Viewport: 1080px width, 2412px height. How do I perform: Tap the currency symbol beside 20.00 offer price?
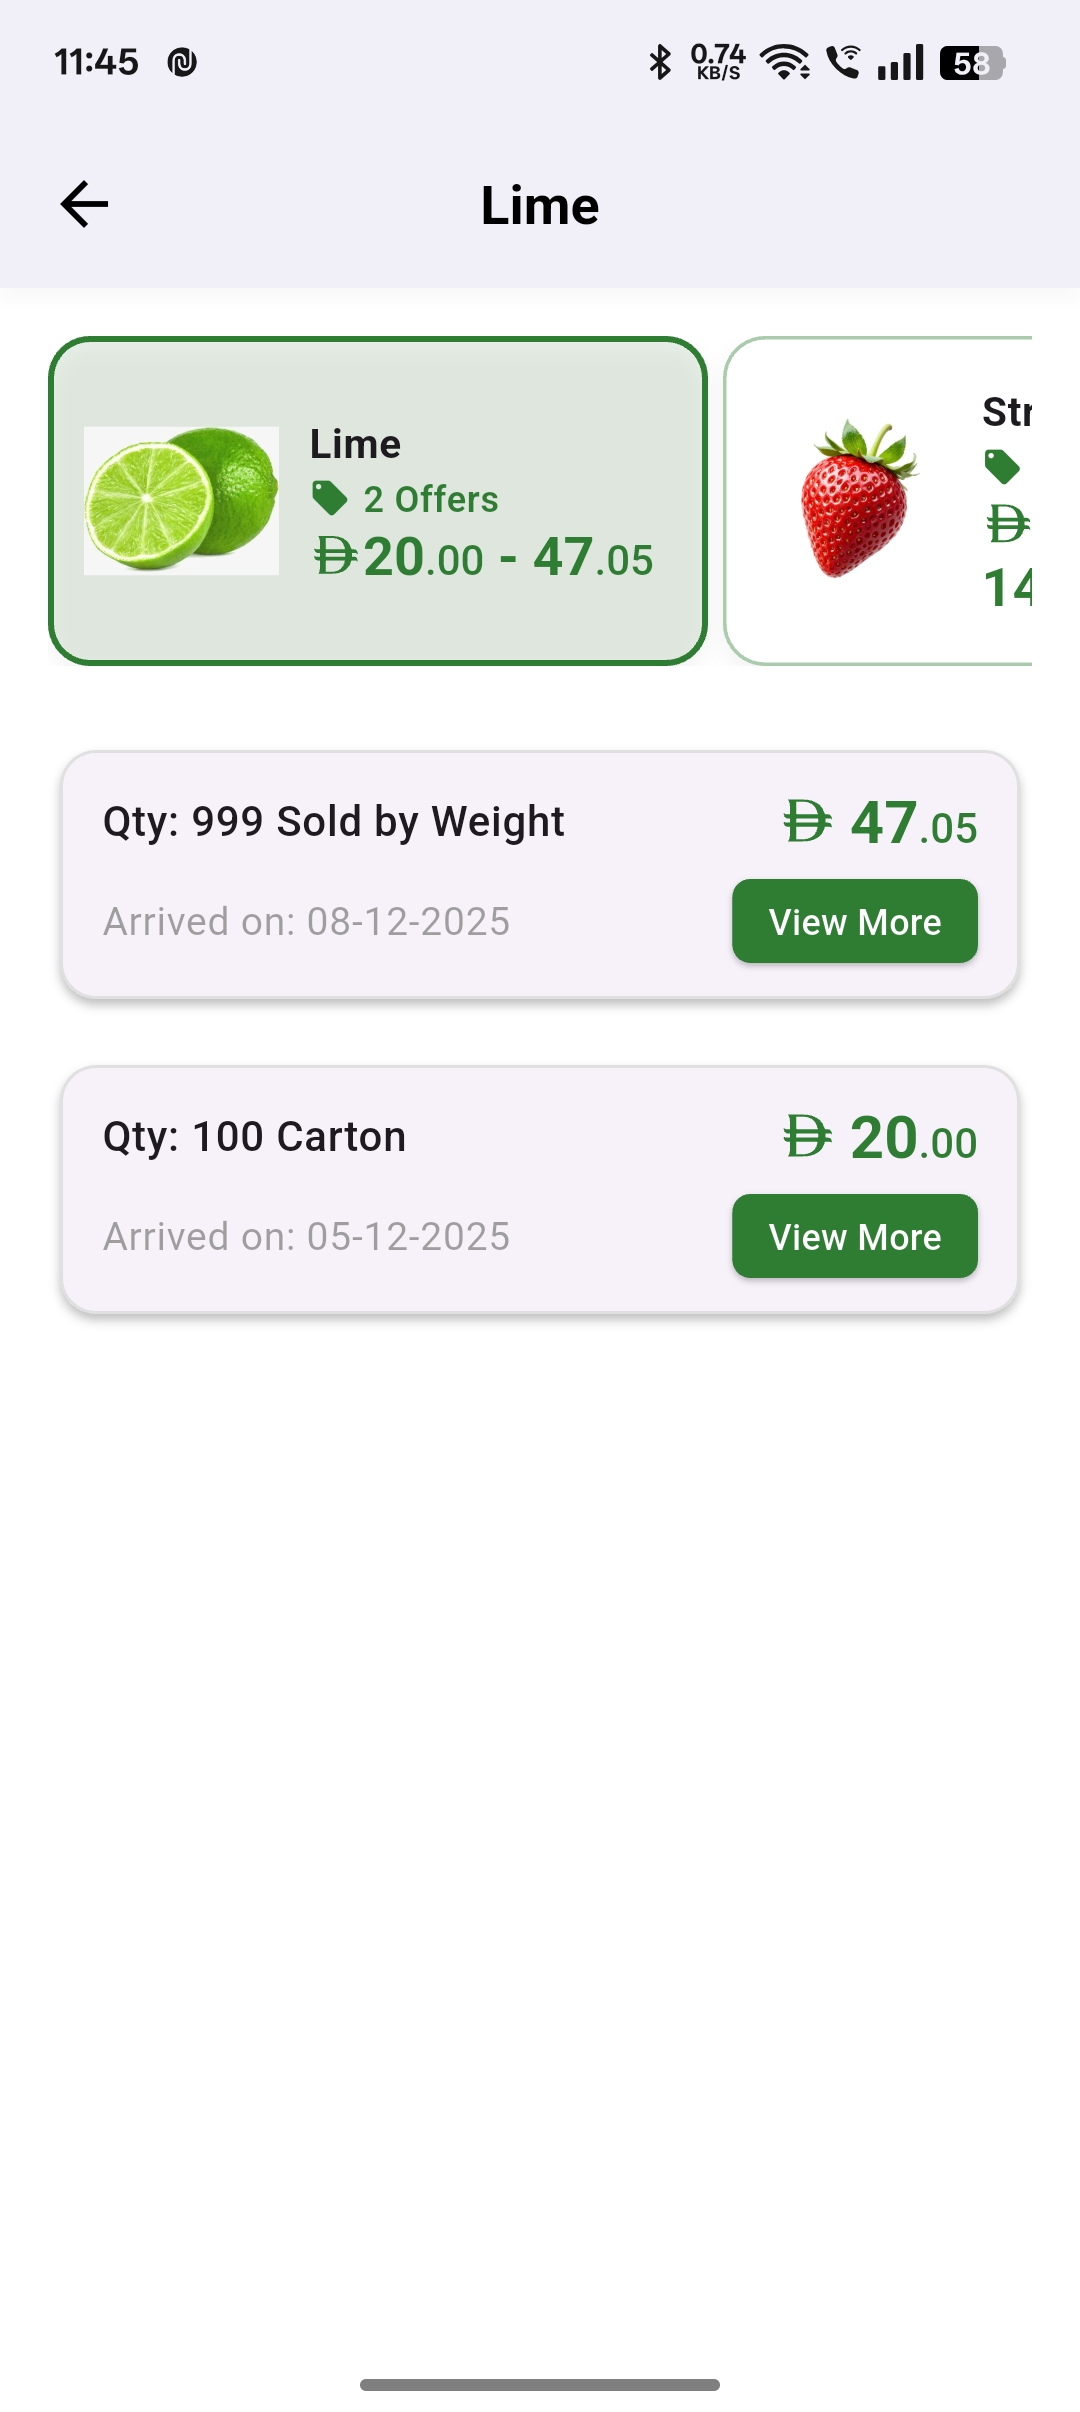point(807,1137)
